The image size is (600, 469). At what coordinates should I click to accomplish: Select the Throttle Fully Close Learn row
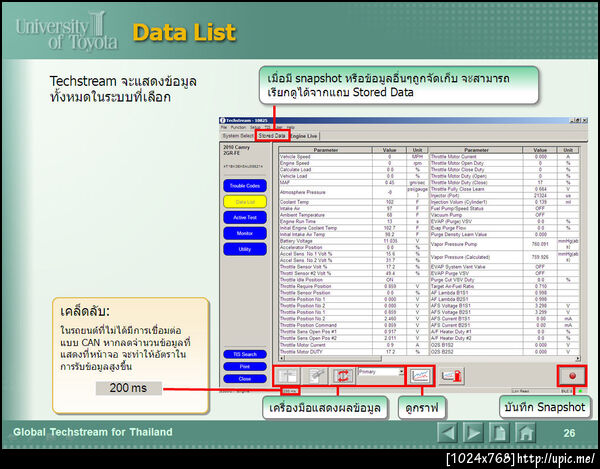tap(504, 189)
